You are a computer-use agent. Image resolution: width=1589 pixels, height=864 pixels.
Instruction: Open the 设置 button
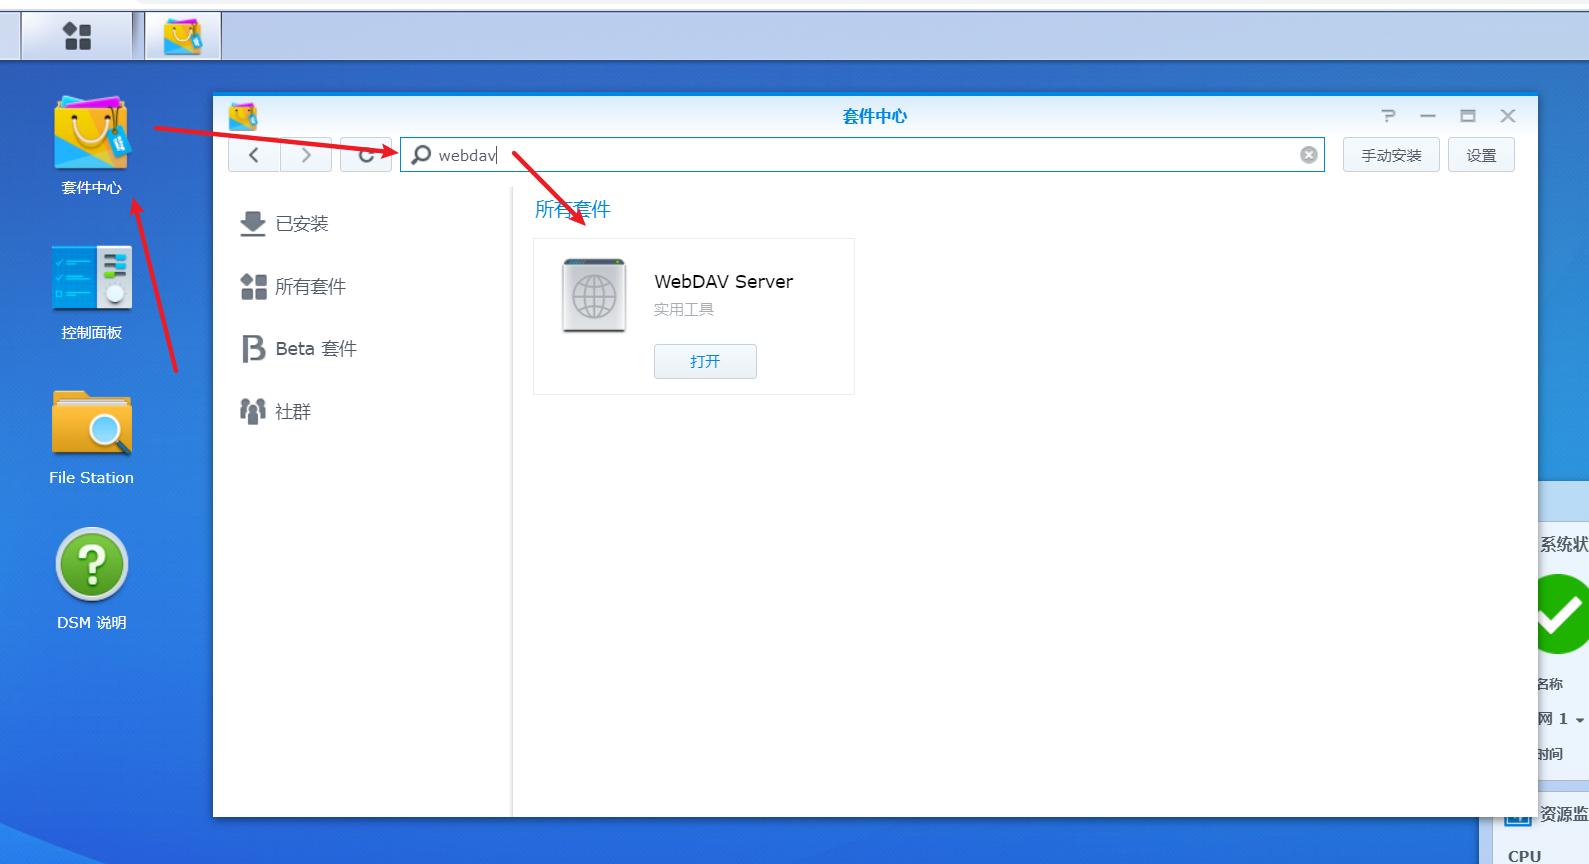click(1480, 155)
